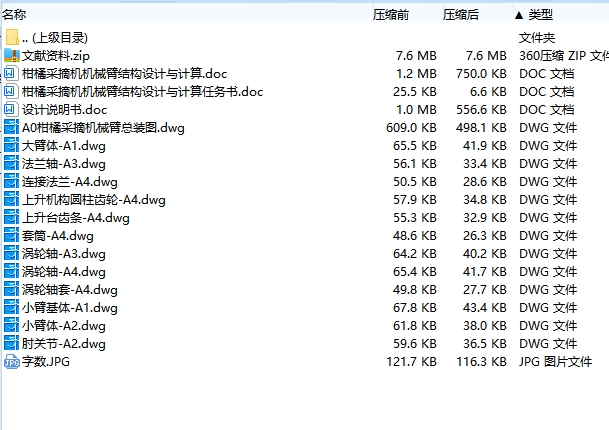Click the DWG icon of 上升台齿条-A4.dwg
Image resolution: width=609 pixels, height=430 pixels.
(x=11, y=218)
